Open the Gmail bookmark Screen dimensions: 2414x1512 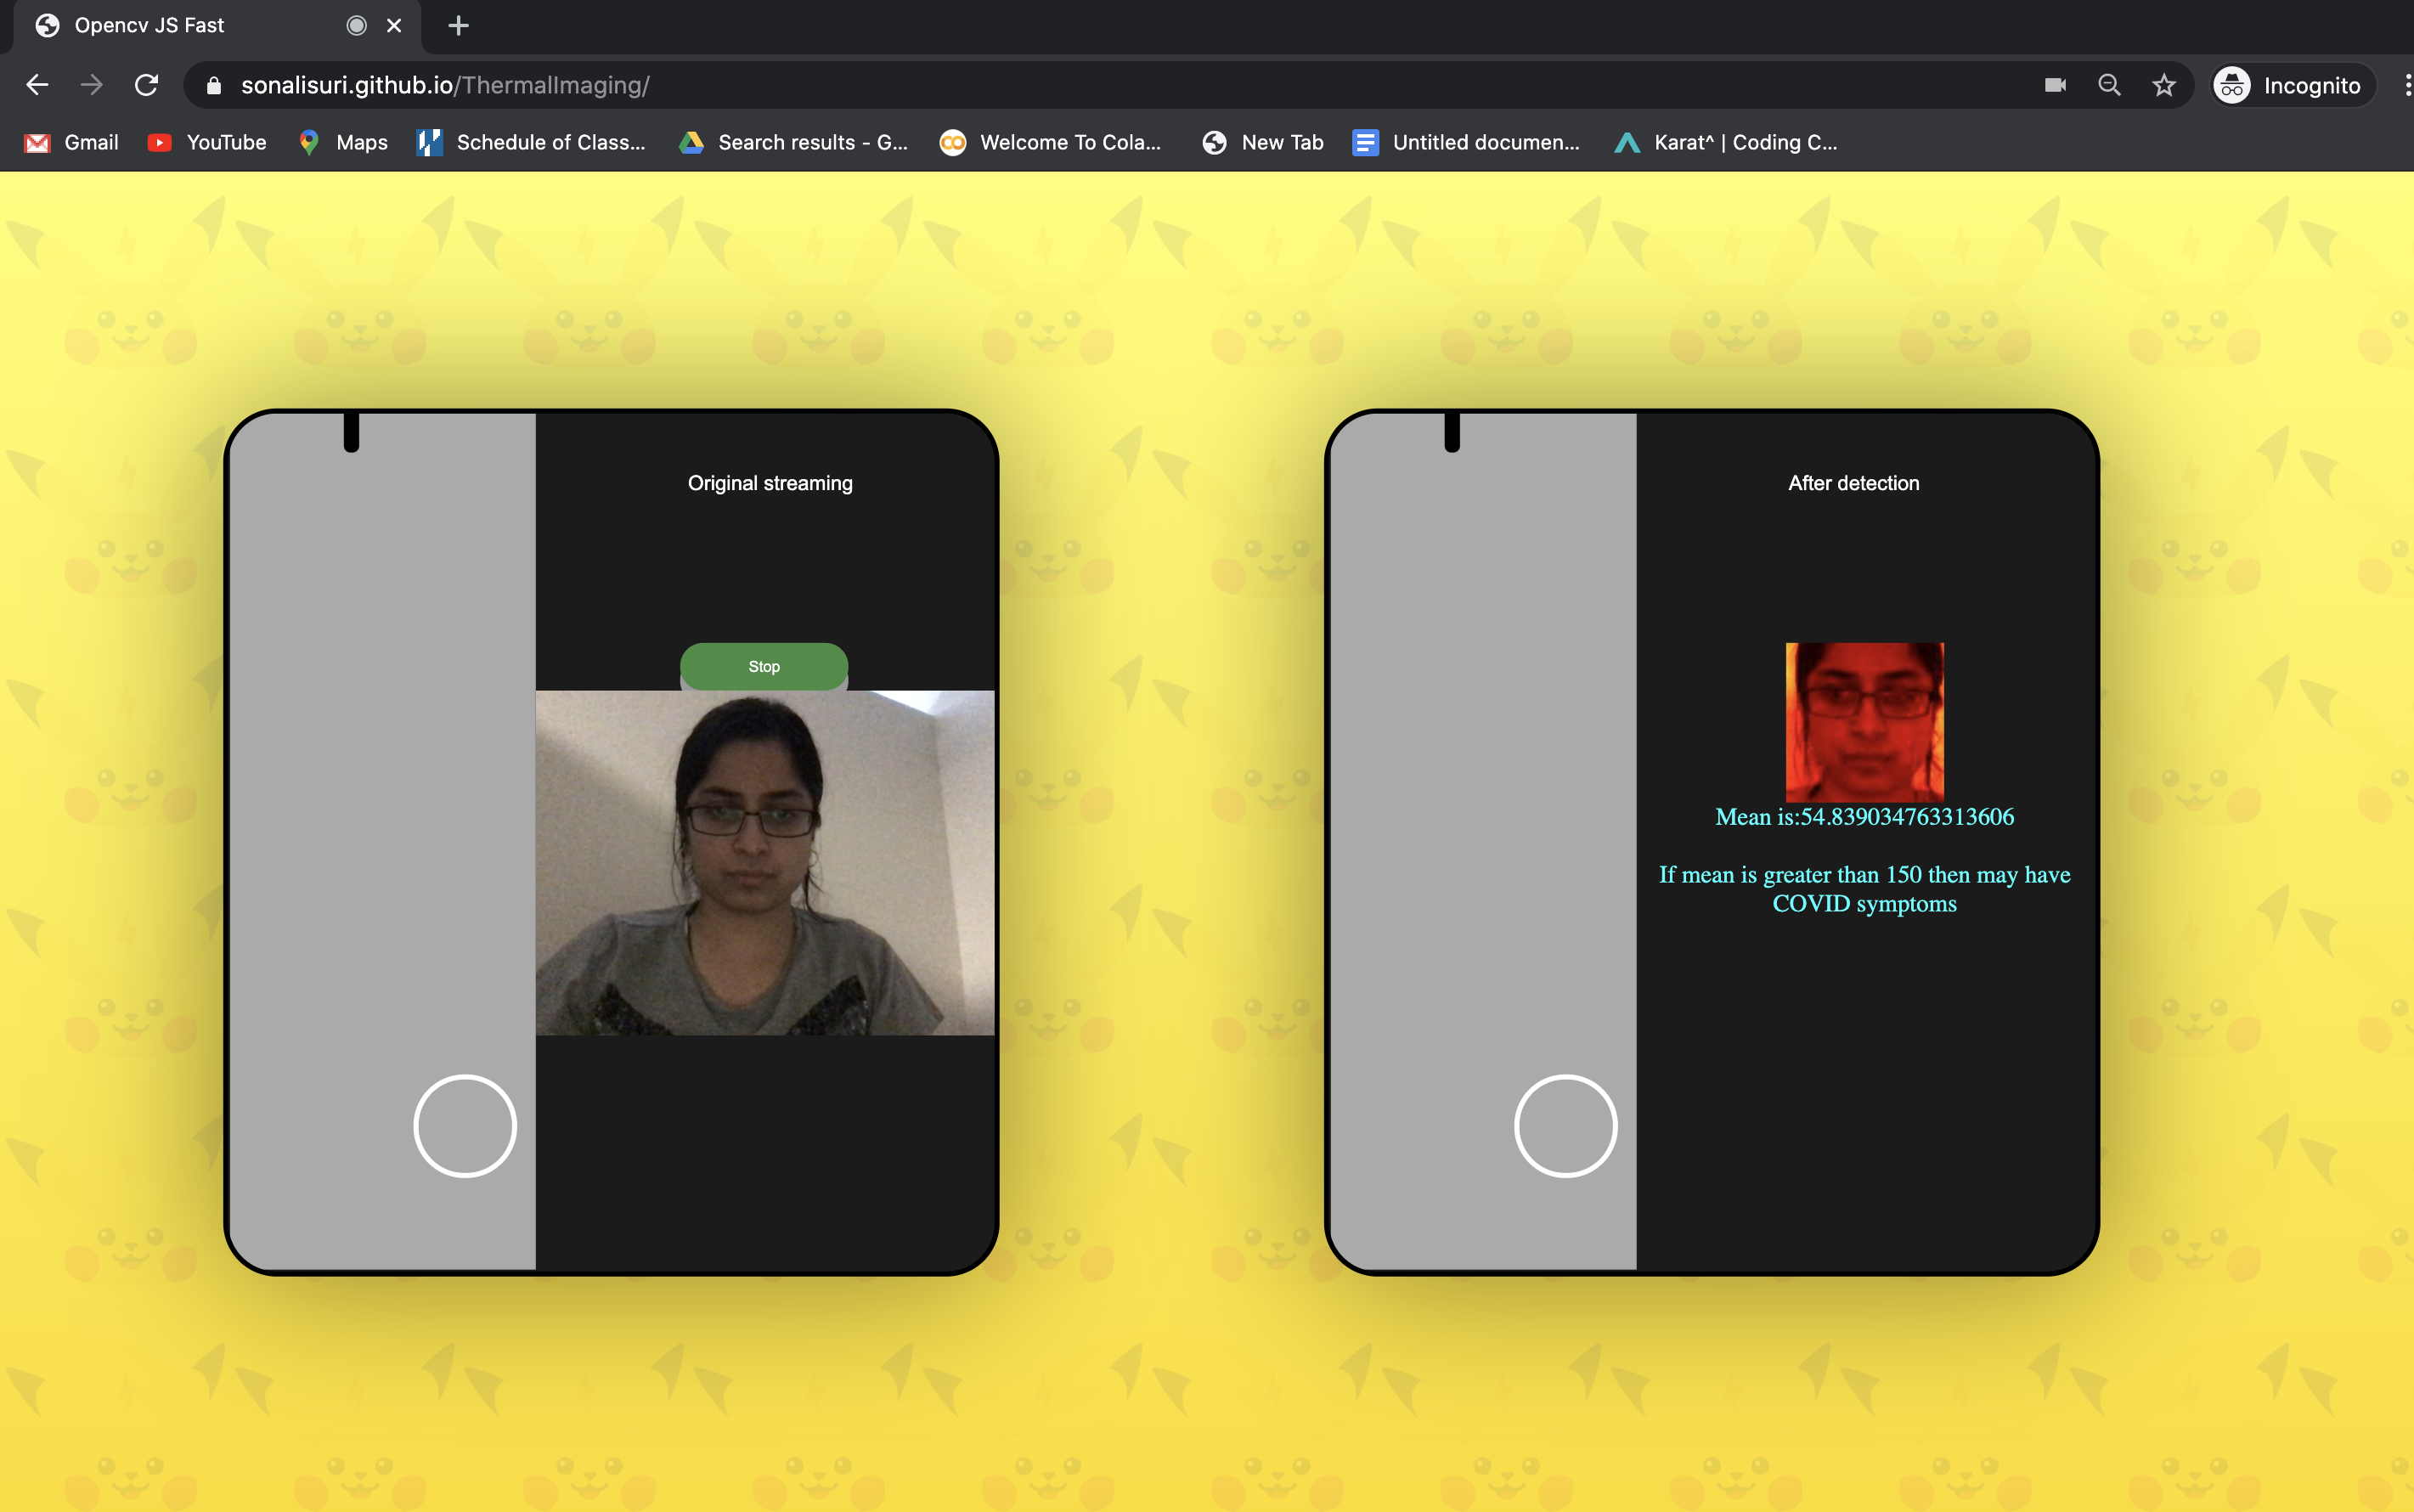71,142
